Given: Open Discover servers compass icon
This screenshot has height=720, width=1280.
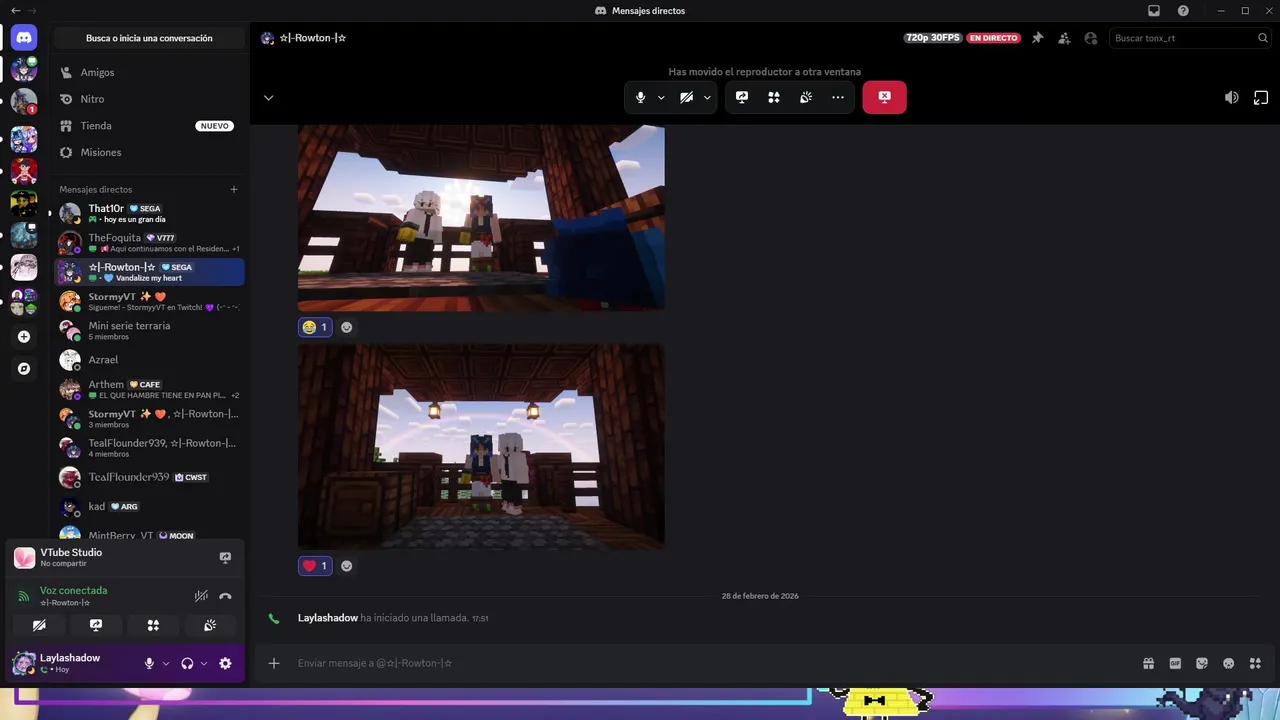Looking at the screenshot, I should click(x=24, y=368).
